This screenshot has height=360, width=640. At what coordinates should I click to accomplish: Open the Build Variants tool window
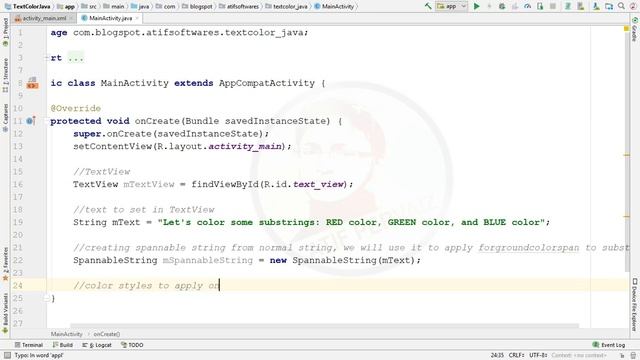click(5, 312)
